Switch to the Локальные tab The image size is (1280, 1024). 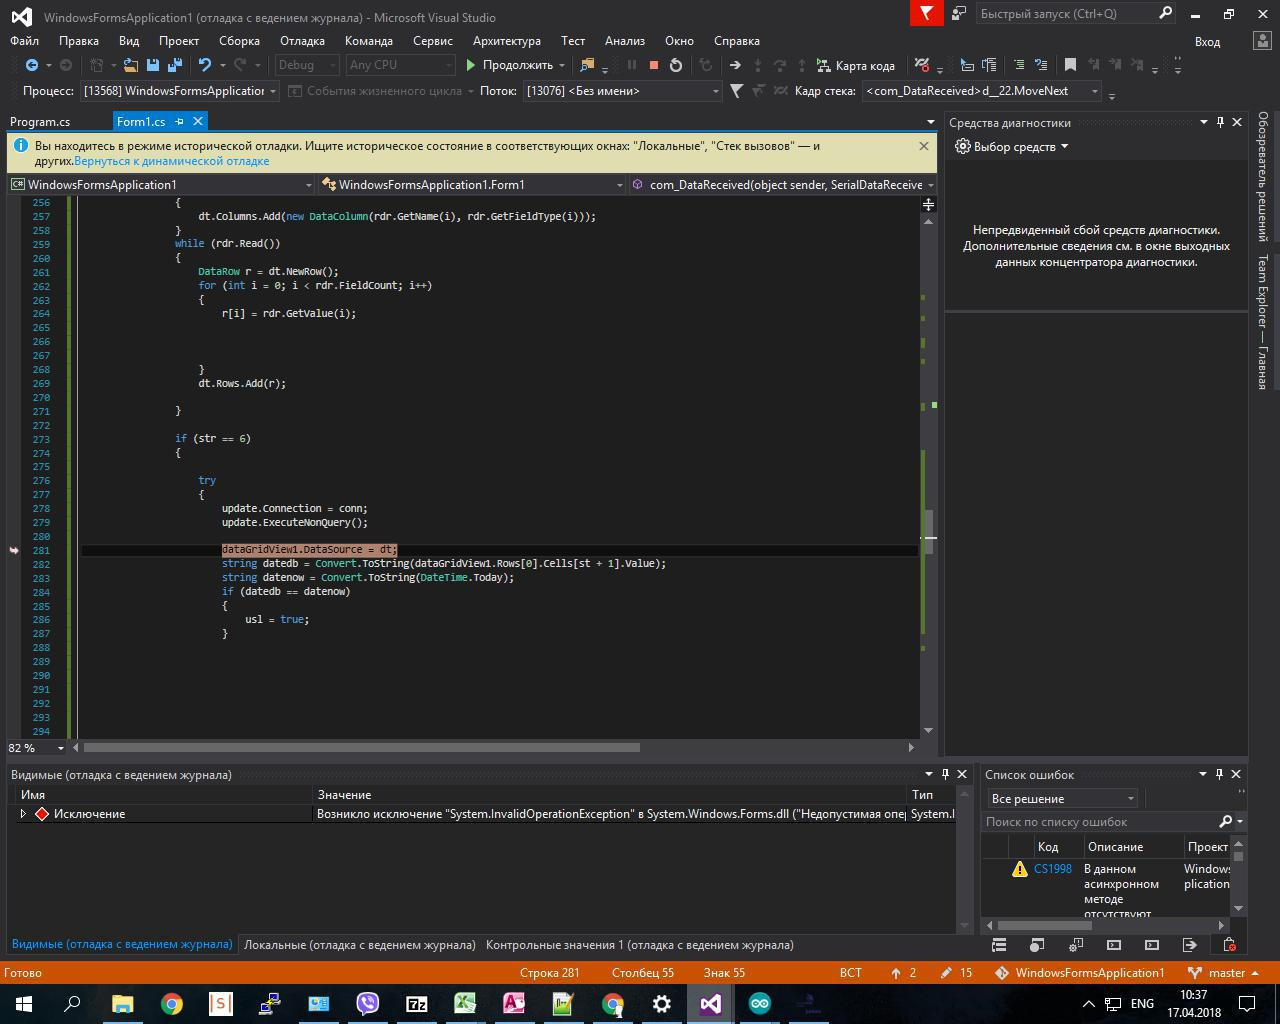[x=360, y=945]
